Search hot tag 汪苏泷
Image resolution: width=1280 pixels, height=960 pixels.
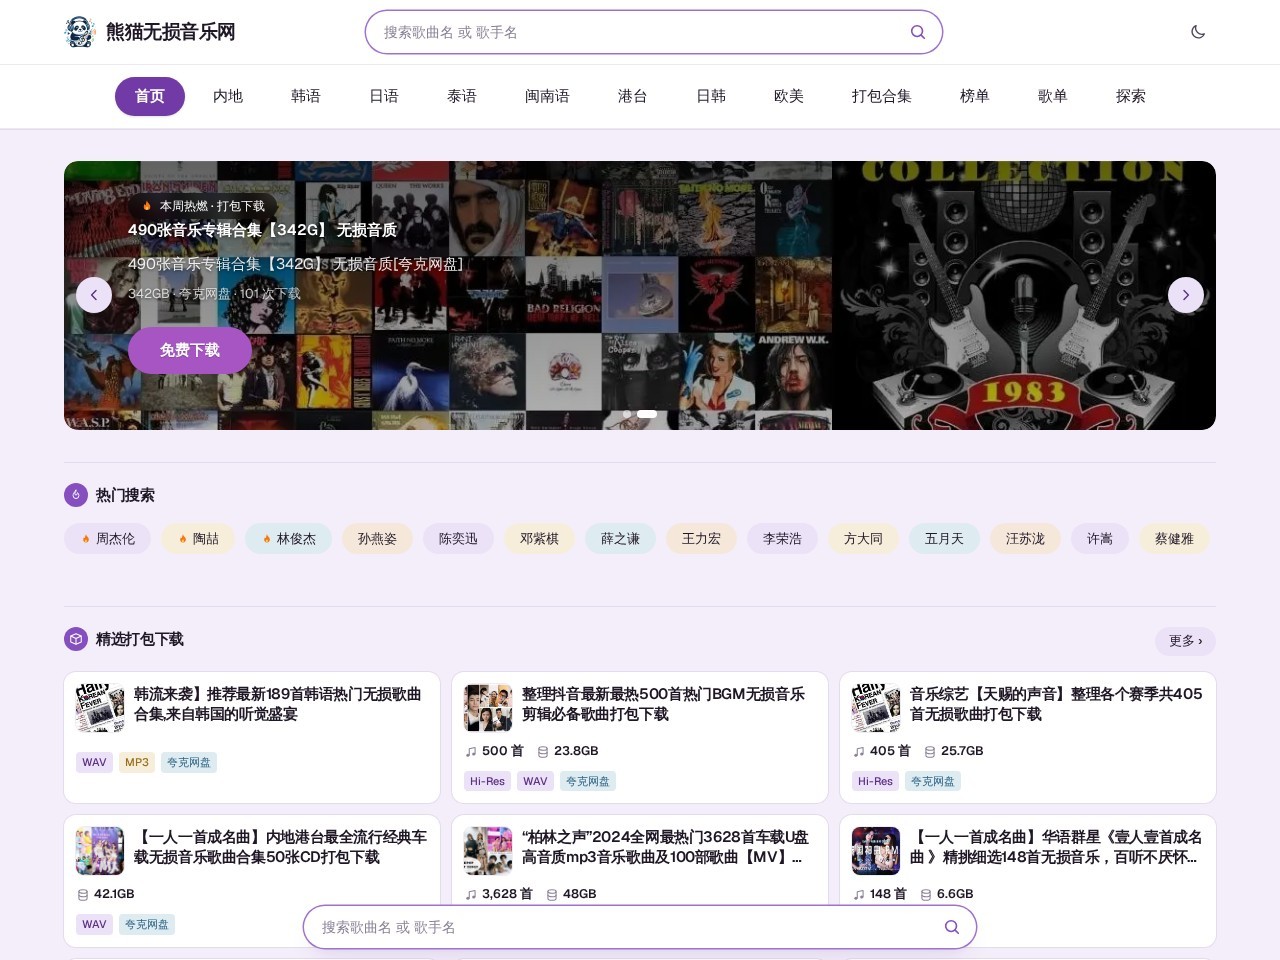1025,538
